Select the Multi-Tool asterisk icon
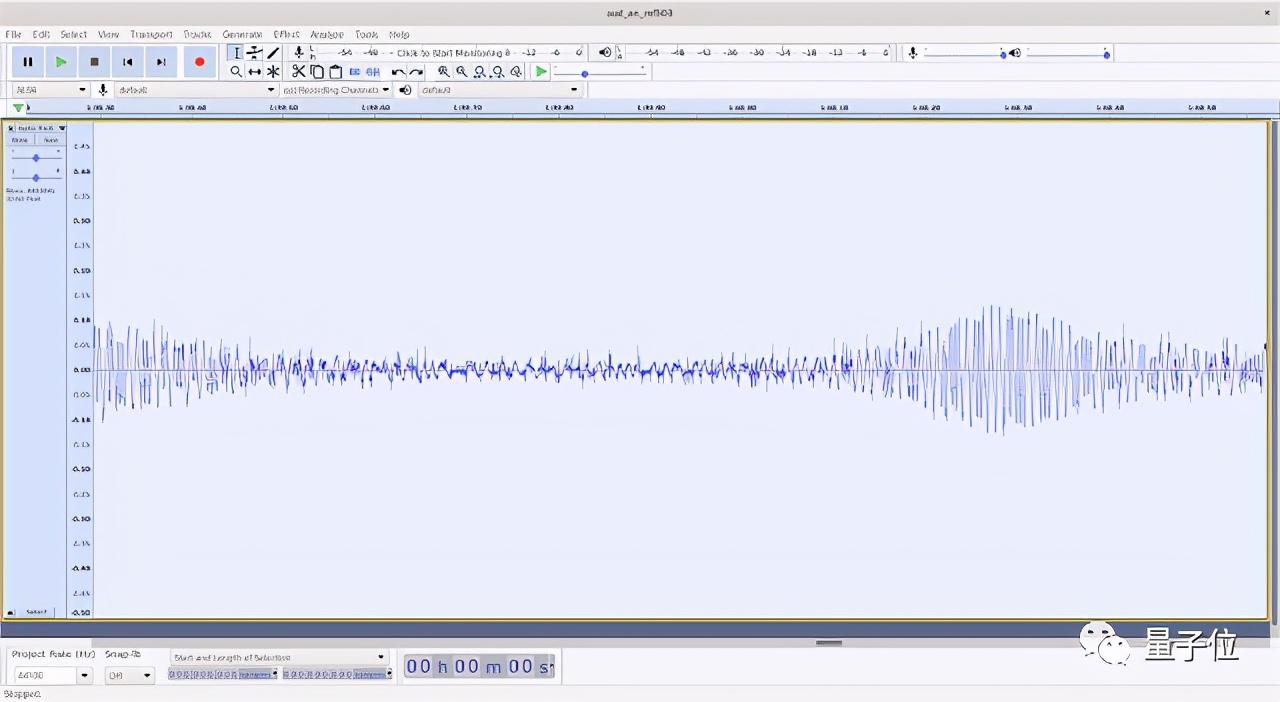 (x=273, y=72)
